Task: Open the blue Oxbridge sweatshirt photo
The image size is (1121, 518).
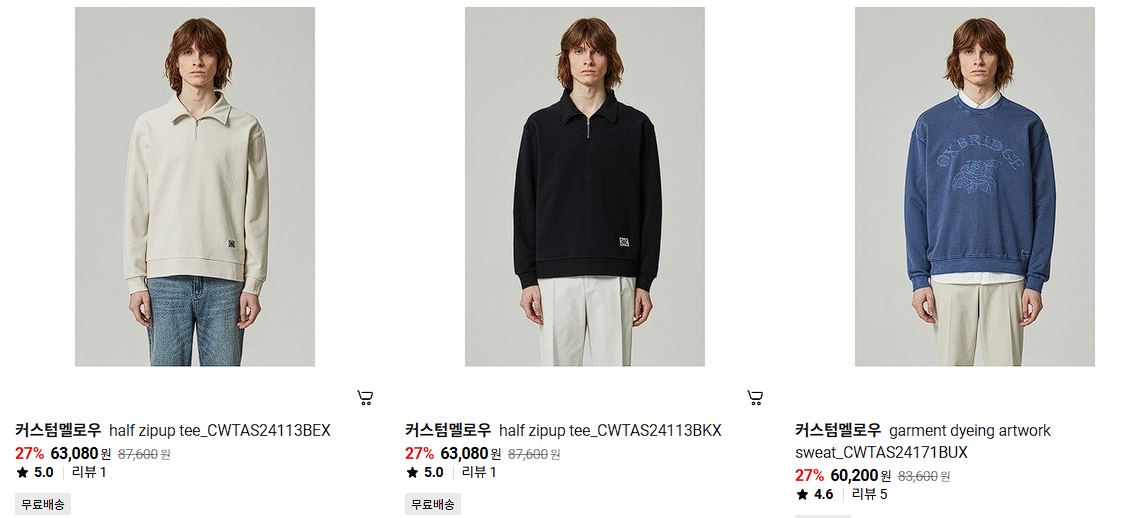Action: pos(974,186)
